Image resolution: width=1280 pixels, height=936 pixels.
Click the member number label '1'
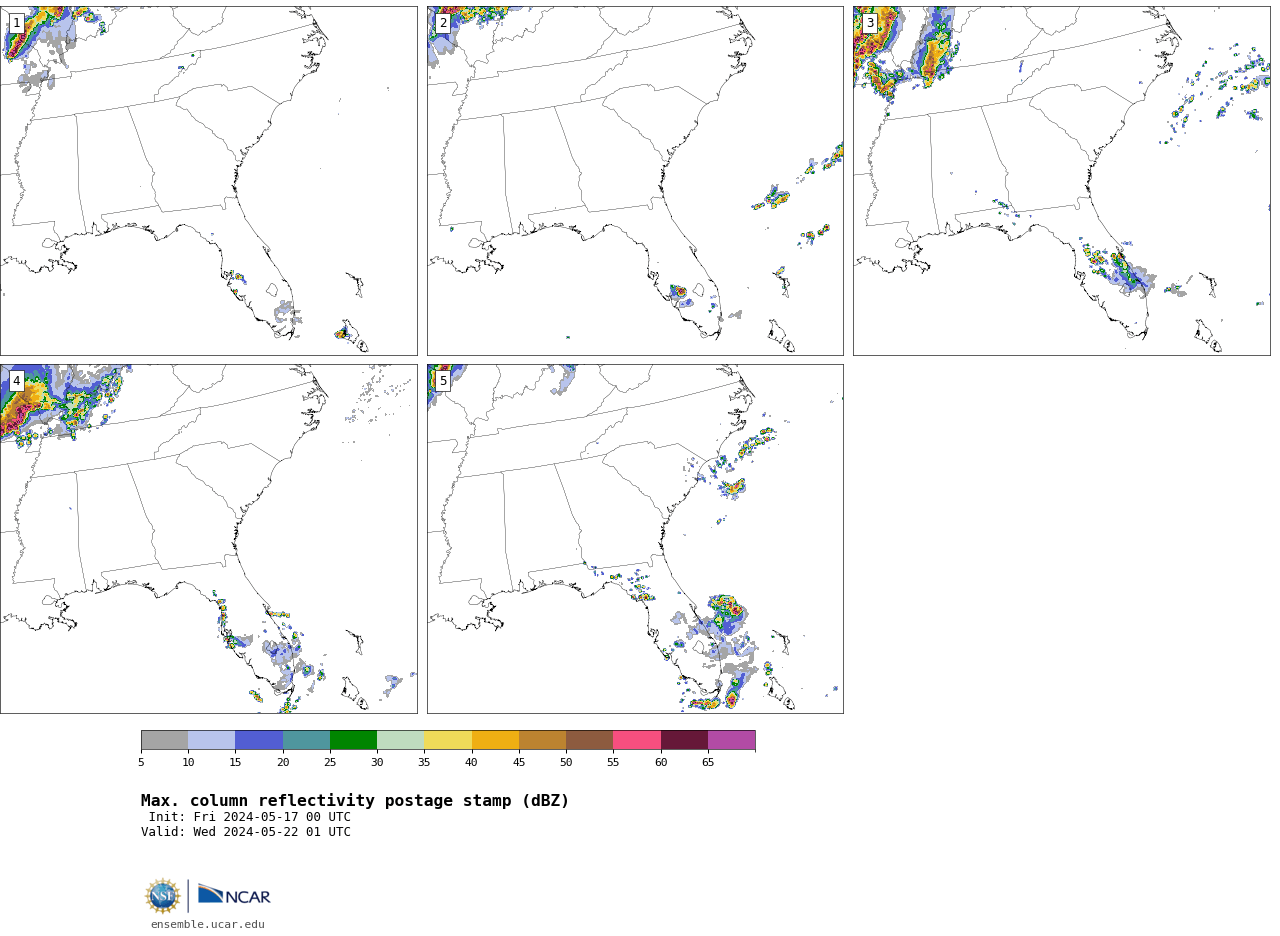point(16,23)
